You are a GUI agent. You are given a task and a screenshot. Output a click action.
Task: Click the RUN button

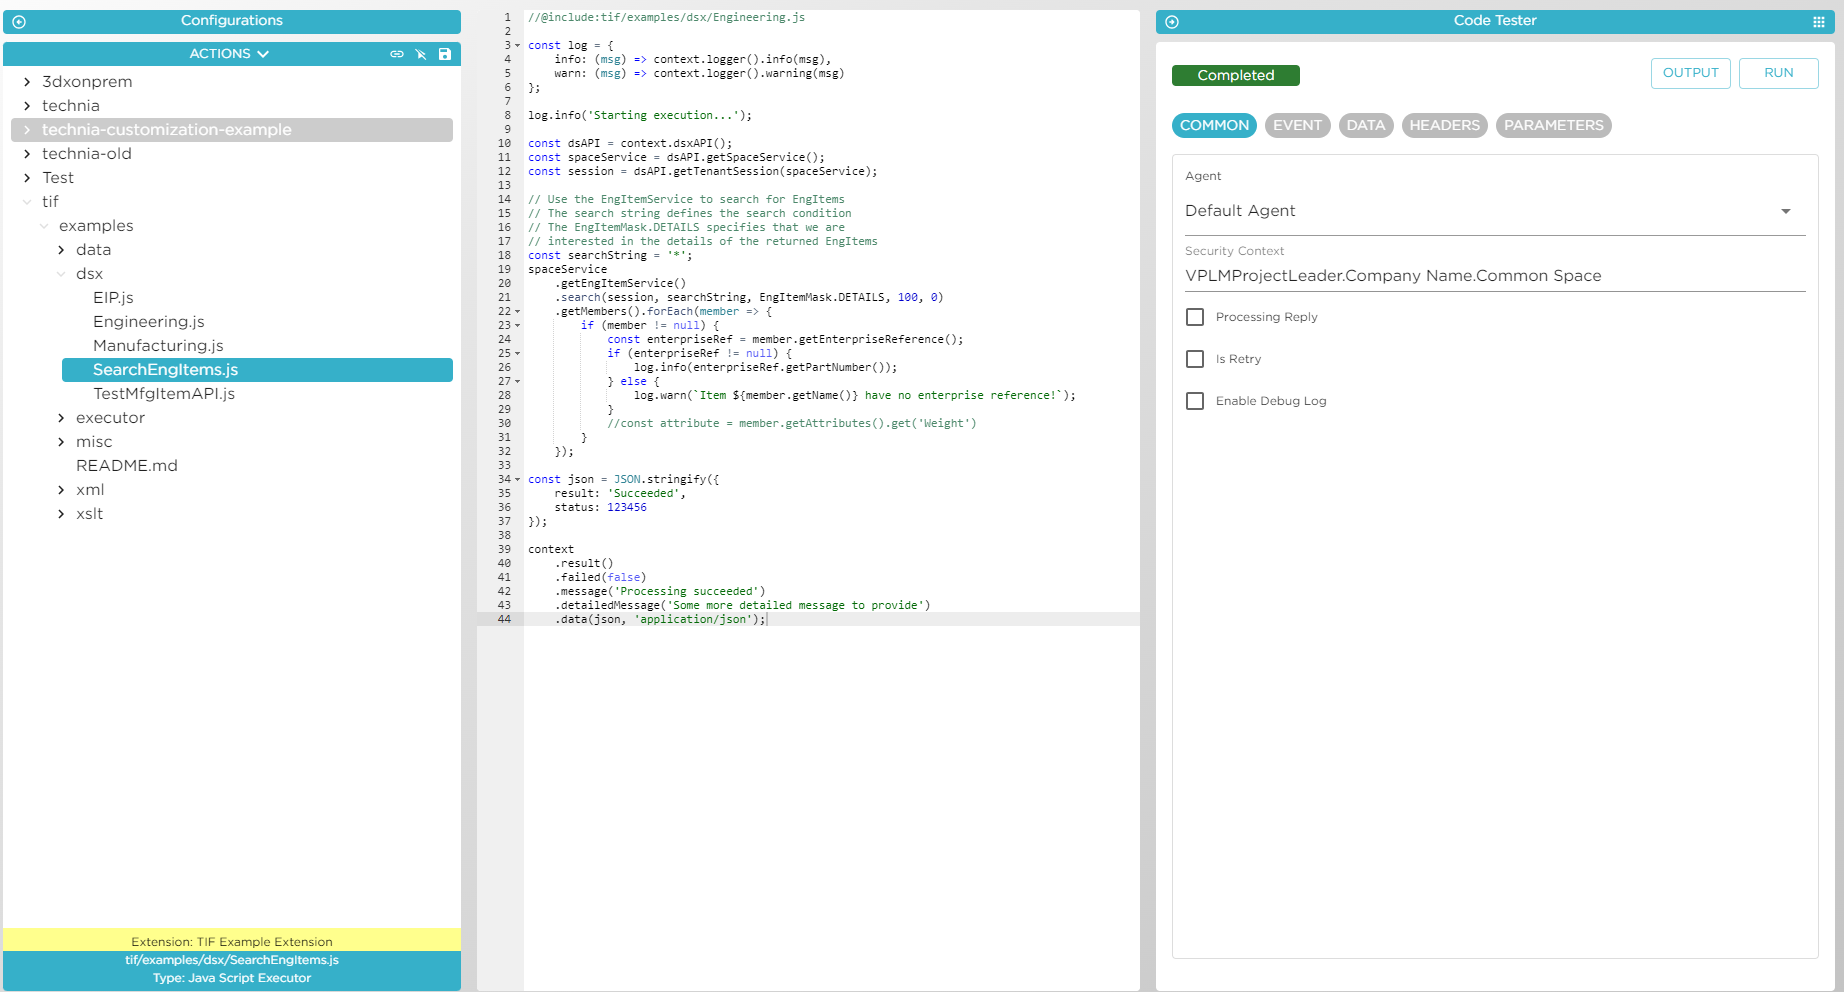[x=1778, y=73]
